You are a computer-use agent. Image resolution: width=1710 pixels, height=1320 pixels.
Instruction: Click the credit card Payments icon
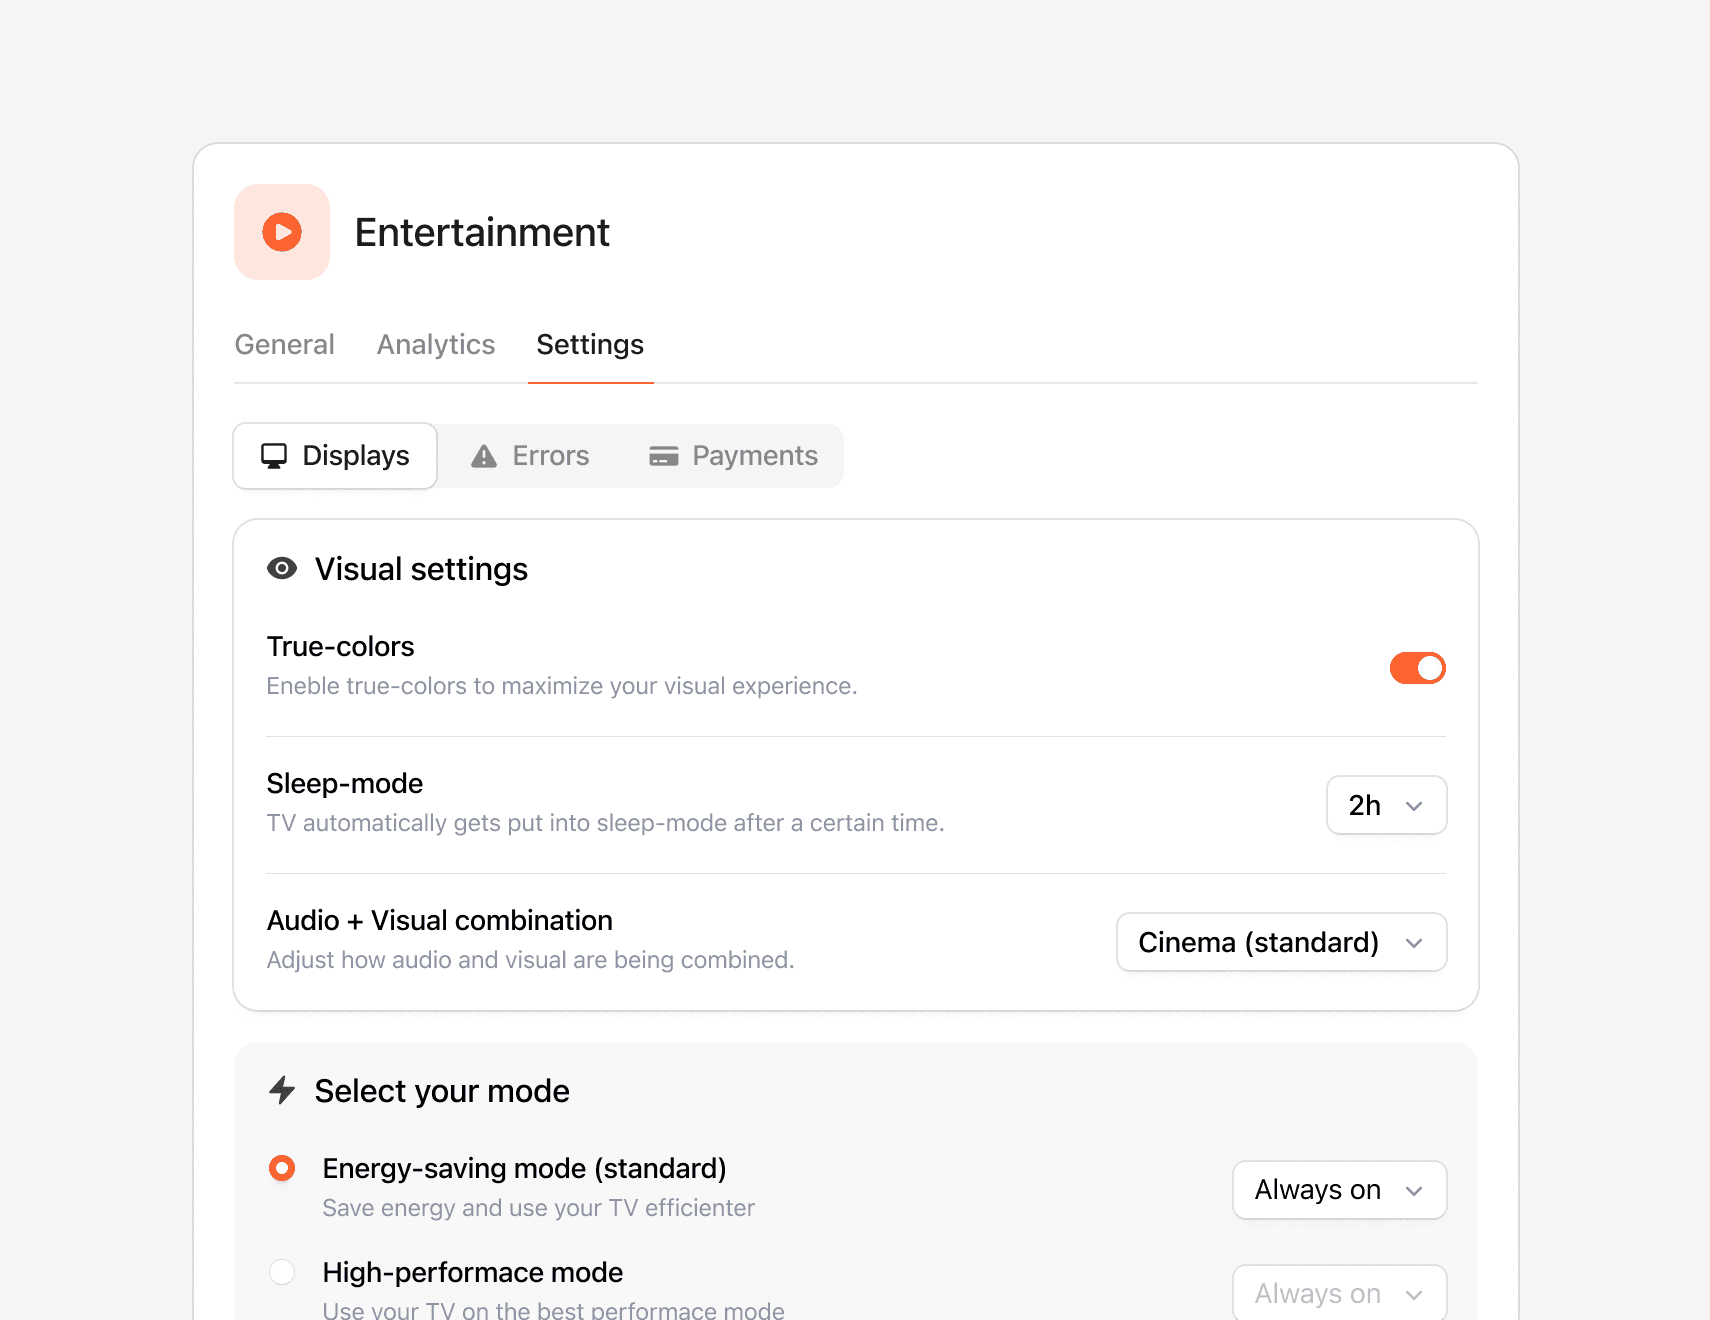664,456
